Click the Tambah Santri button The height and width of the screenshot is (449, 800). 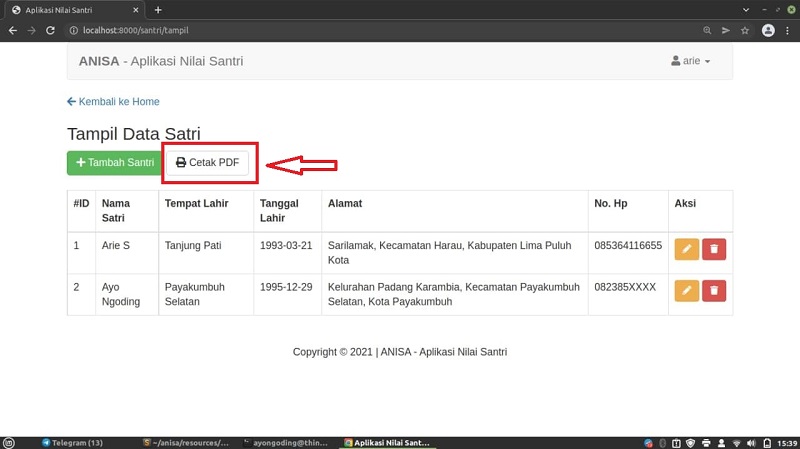click(115, 163)
